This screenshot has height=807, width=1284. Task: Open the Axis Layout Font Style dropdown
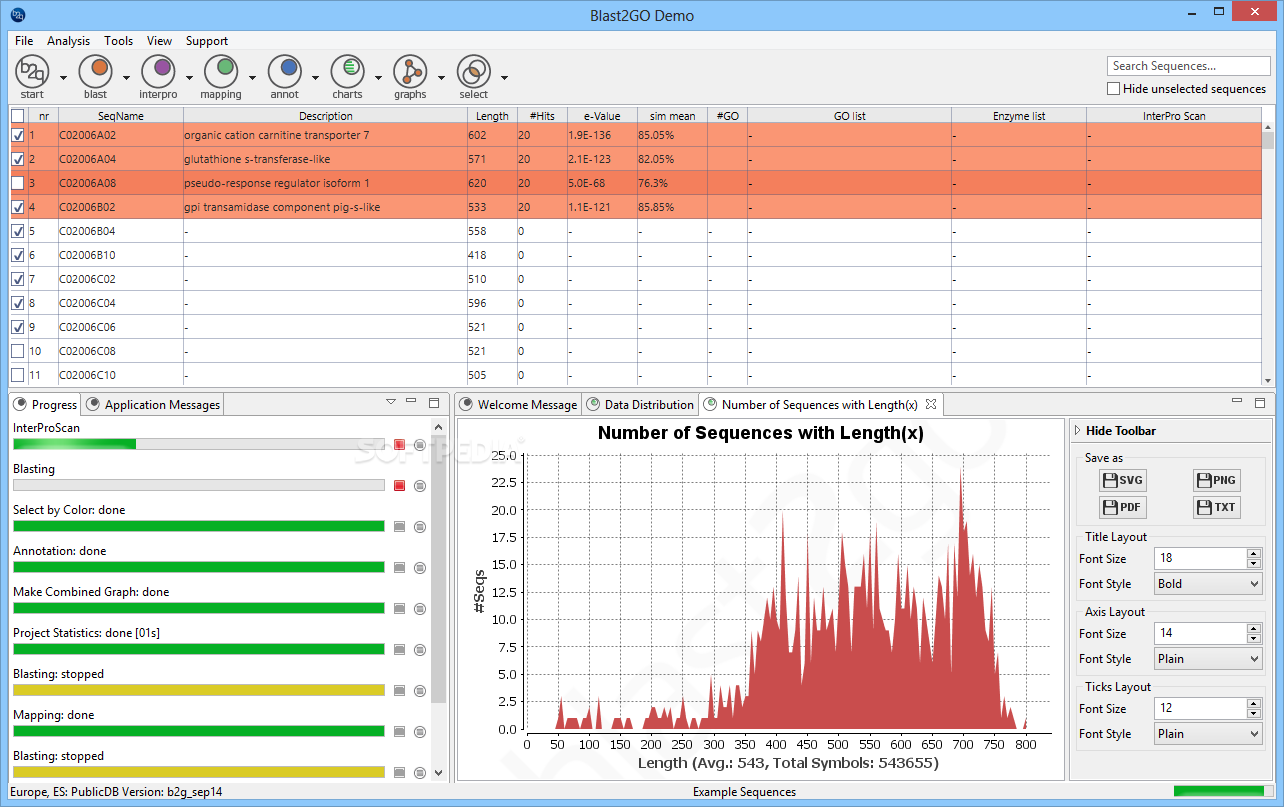click(x=1208, y=659)
